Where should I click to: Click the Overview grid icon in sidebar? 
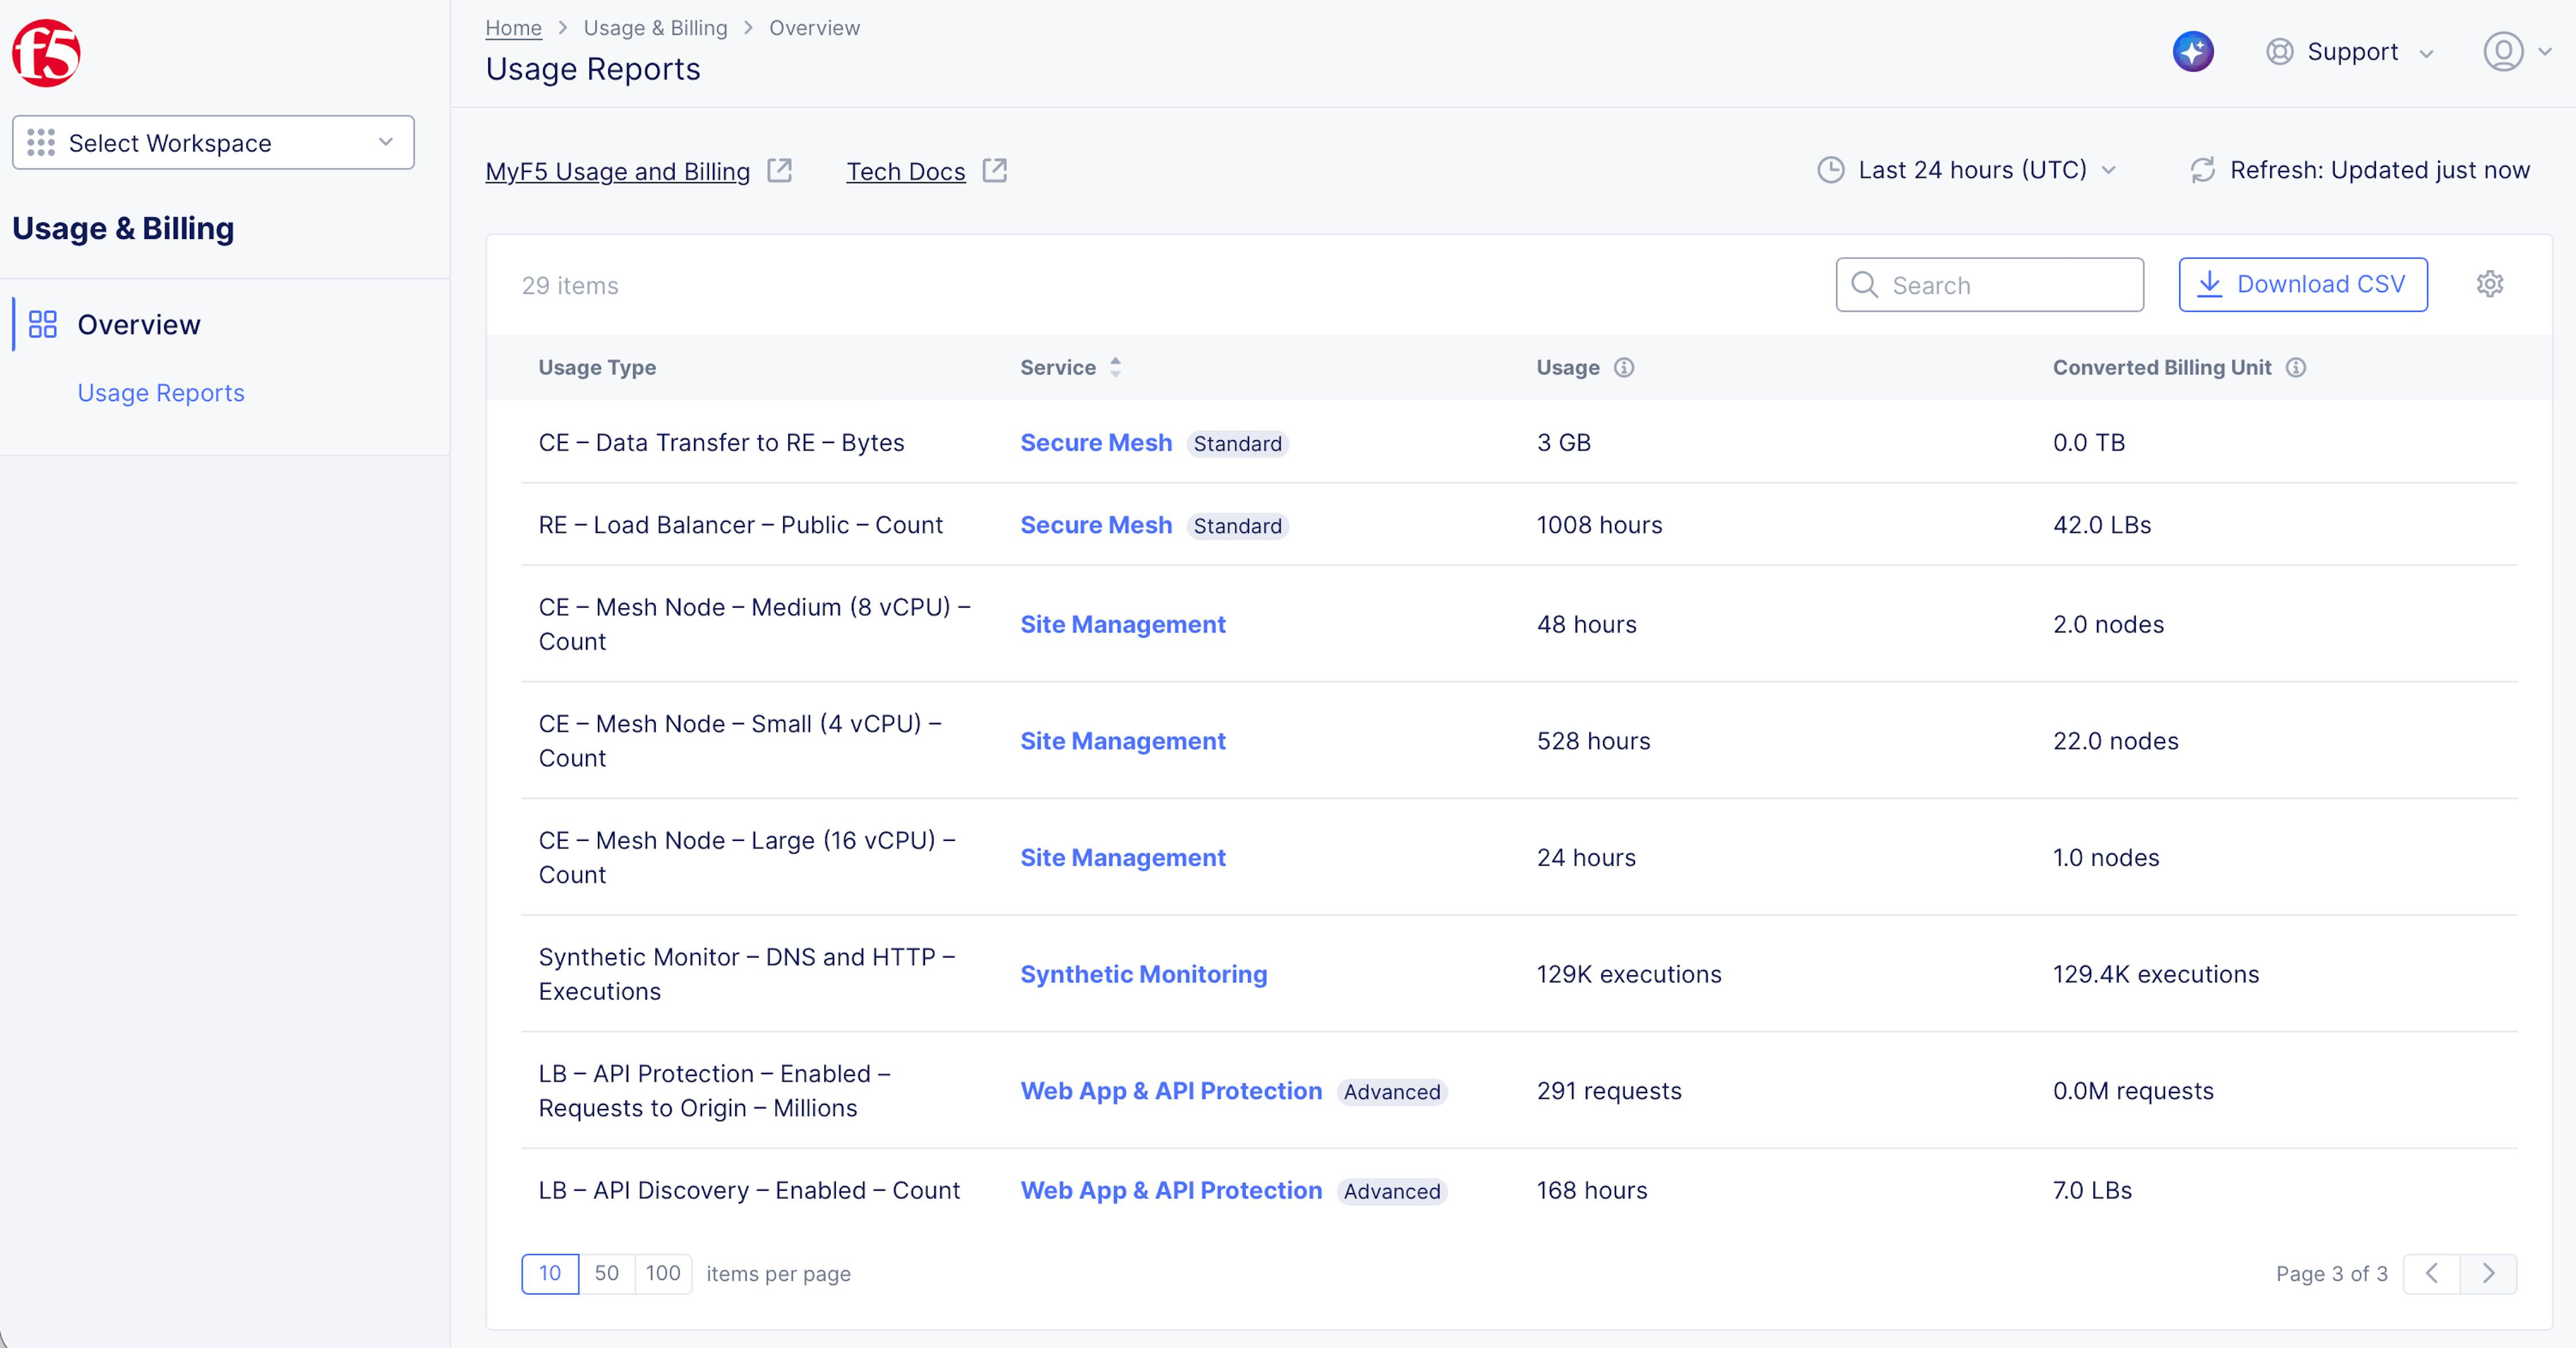(x=43, y=325)
